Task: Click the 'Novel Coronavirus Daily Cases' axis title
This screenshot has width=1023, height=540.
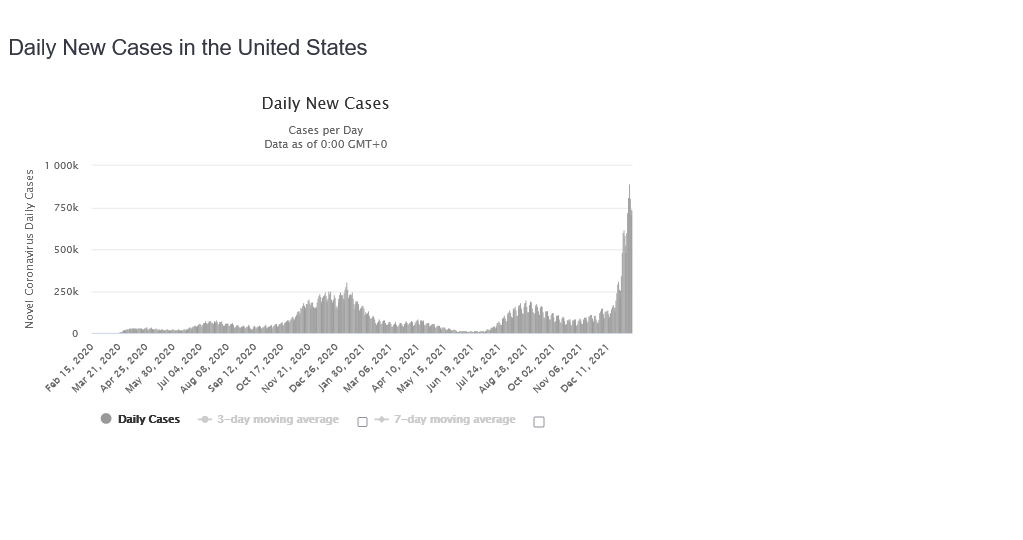Action: pyautogui.click(x=30, y=249)
